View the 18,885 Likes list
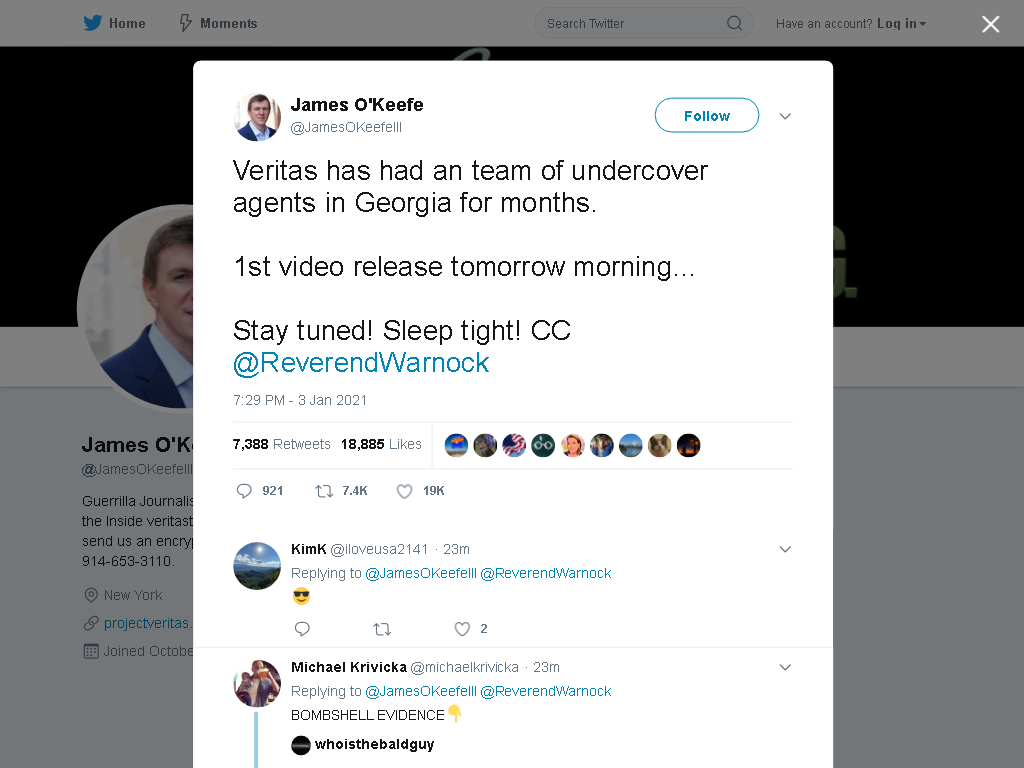1024x768 pixels. [381, 444]
